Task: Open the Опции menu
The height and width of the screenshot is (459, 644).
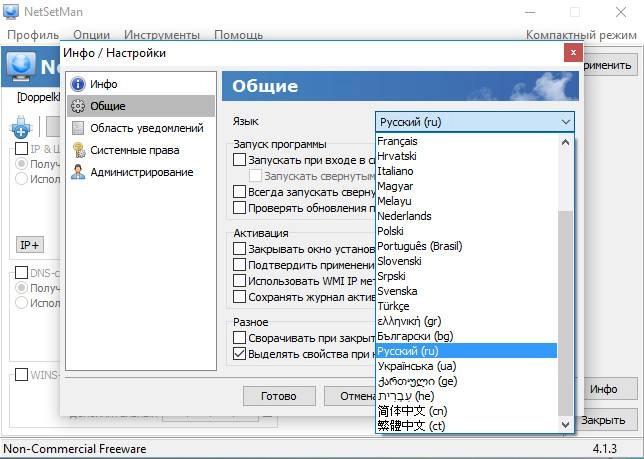Action: click(91, 35)
